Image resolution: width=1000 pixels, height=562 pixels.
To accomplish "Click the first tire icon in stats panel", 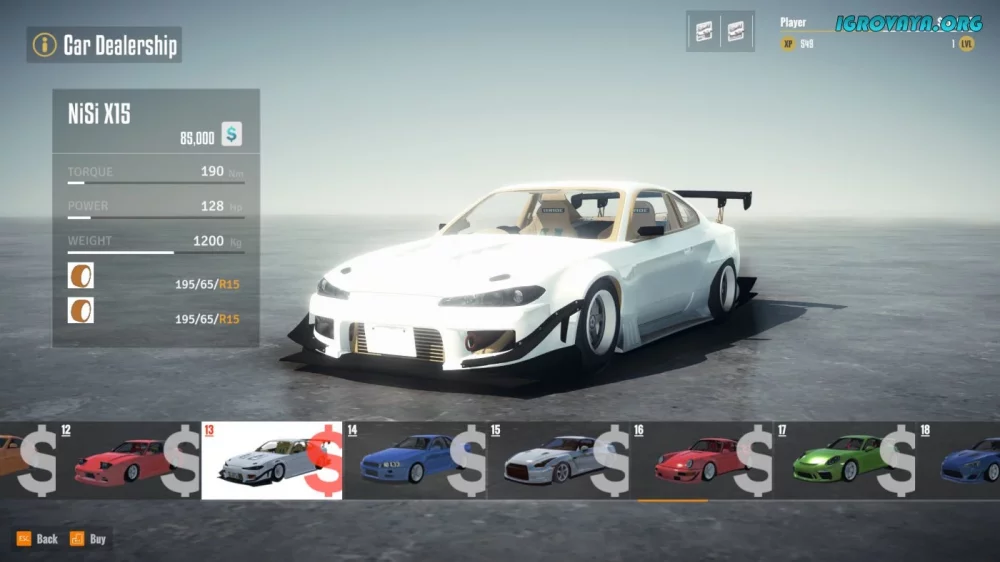I will (81, 276).
